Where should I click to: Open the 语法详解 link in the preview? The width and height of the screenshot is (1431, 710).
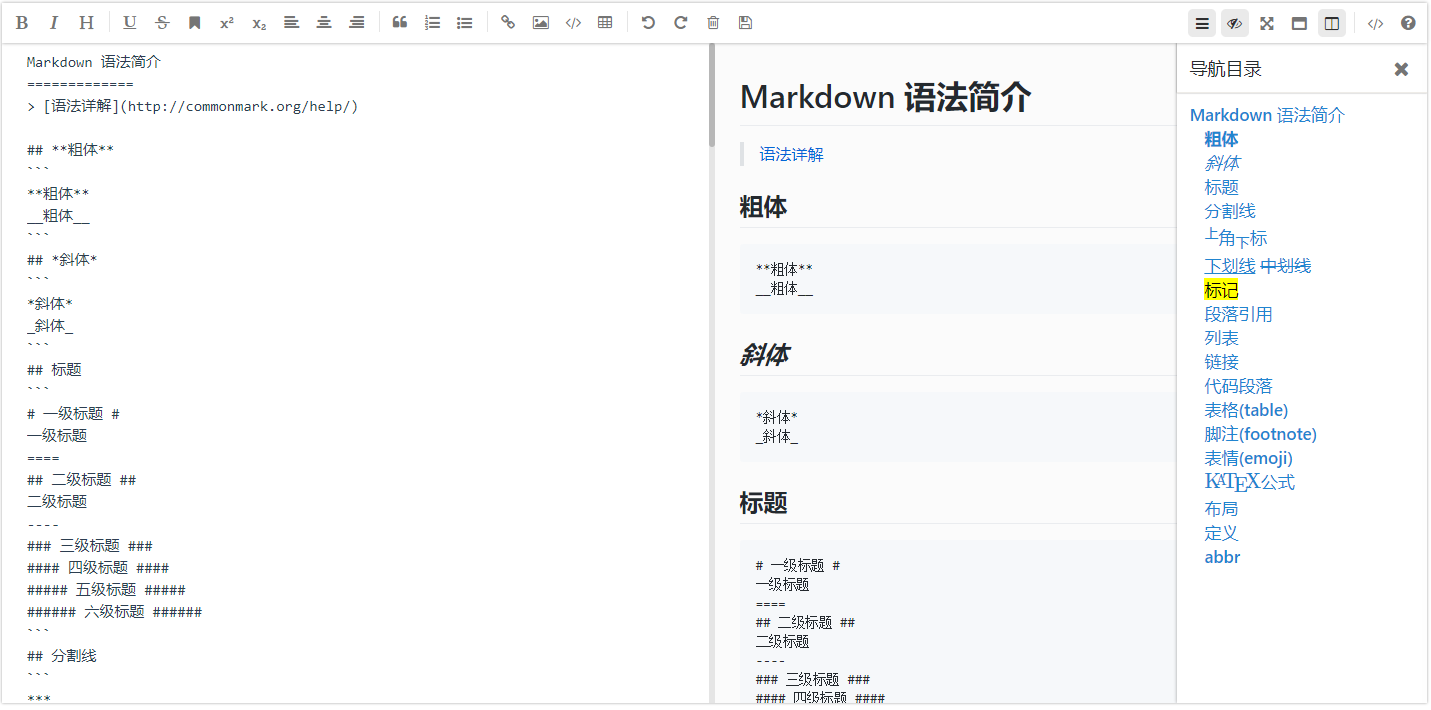tap(791, 154)
